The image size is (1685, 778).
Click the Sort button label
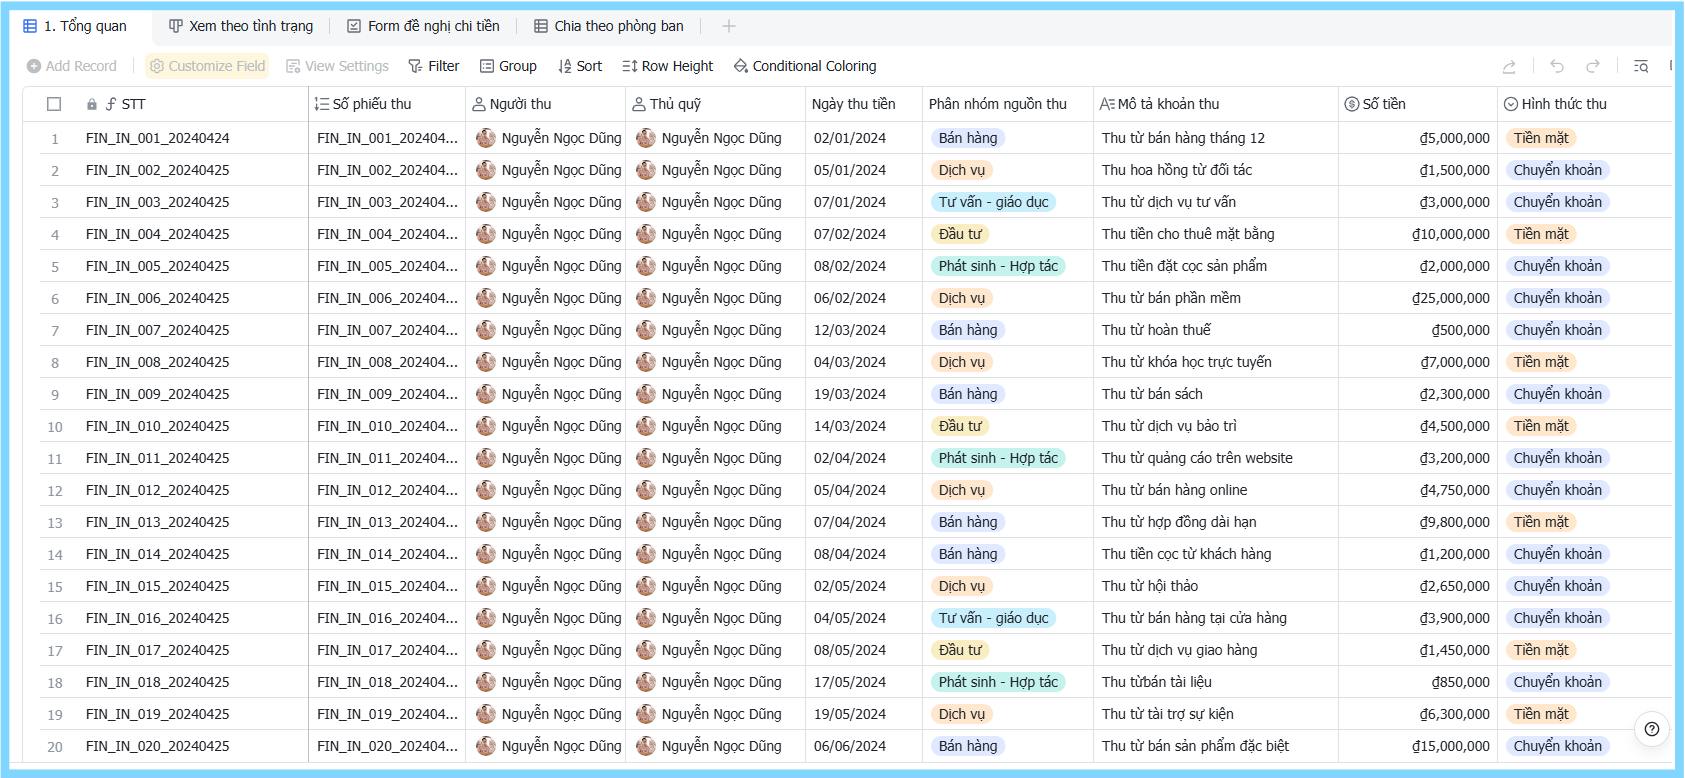(x=589, y=66)
